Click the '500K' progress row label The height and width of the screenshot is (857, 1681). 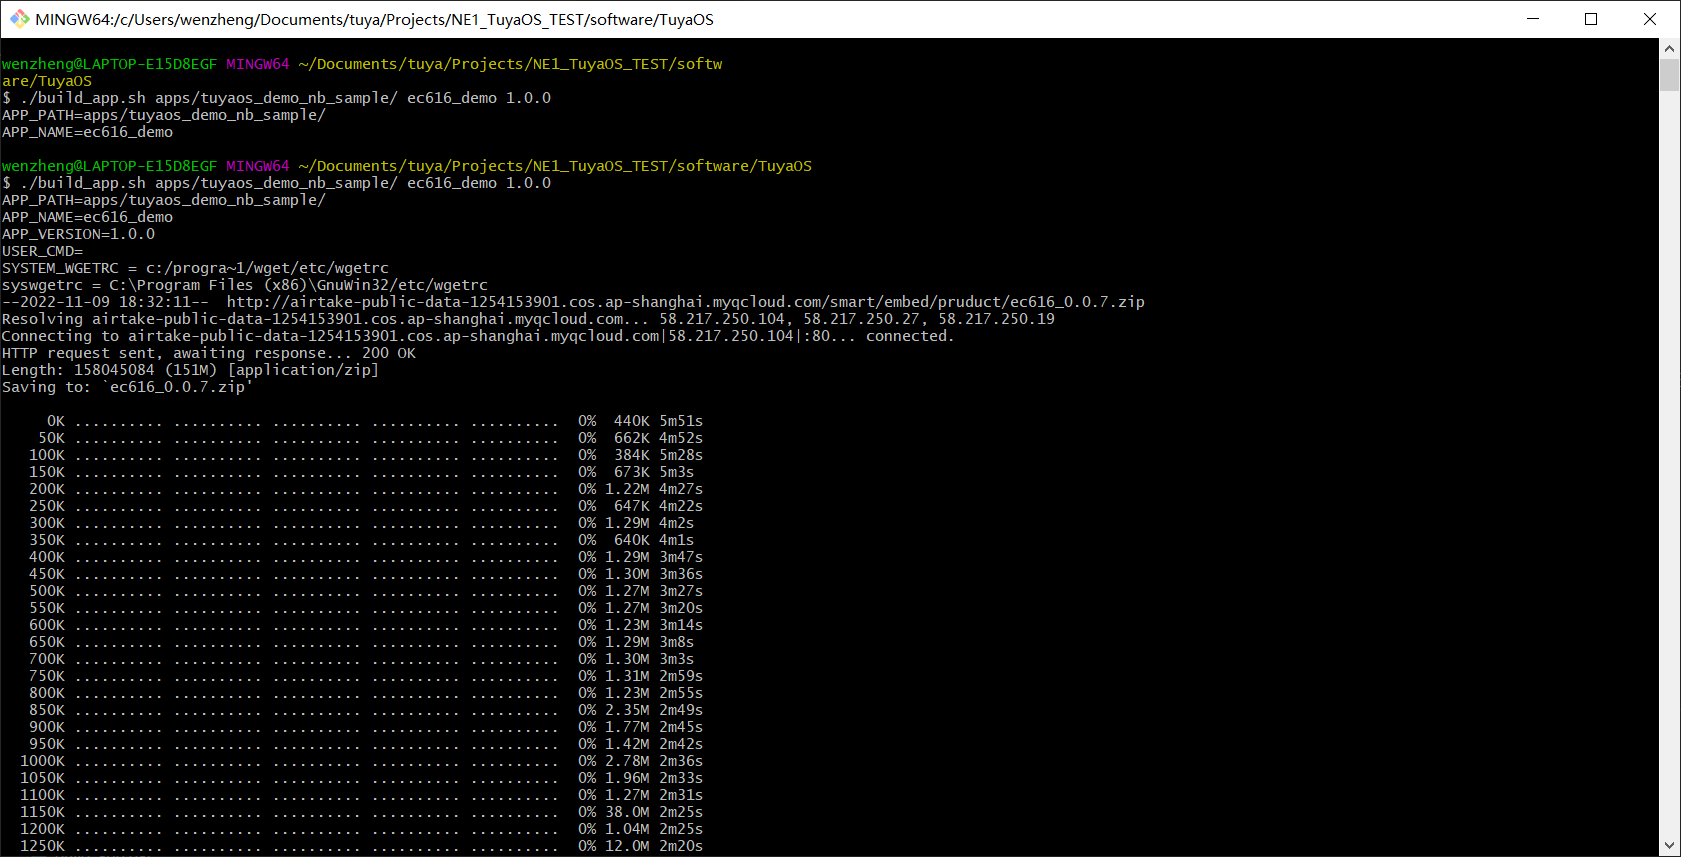pos(47,591)
